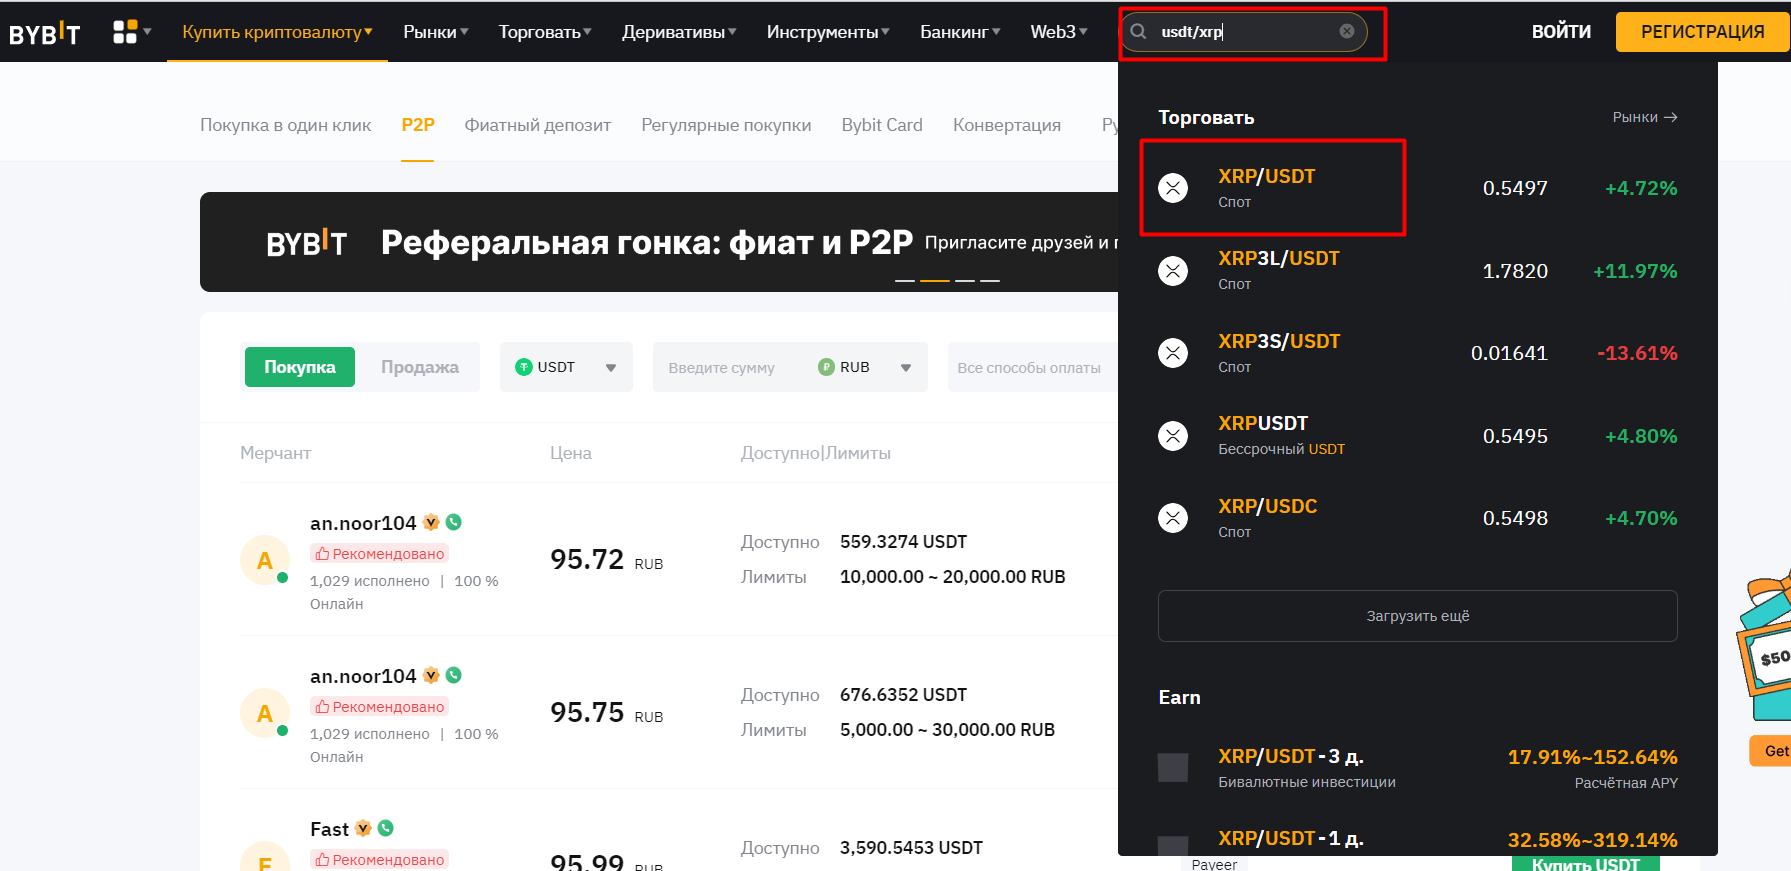Open the XRP/USDT-3 д. Earn result

[x=1418, y=768]
